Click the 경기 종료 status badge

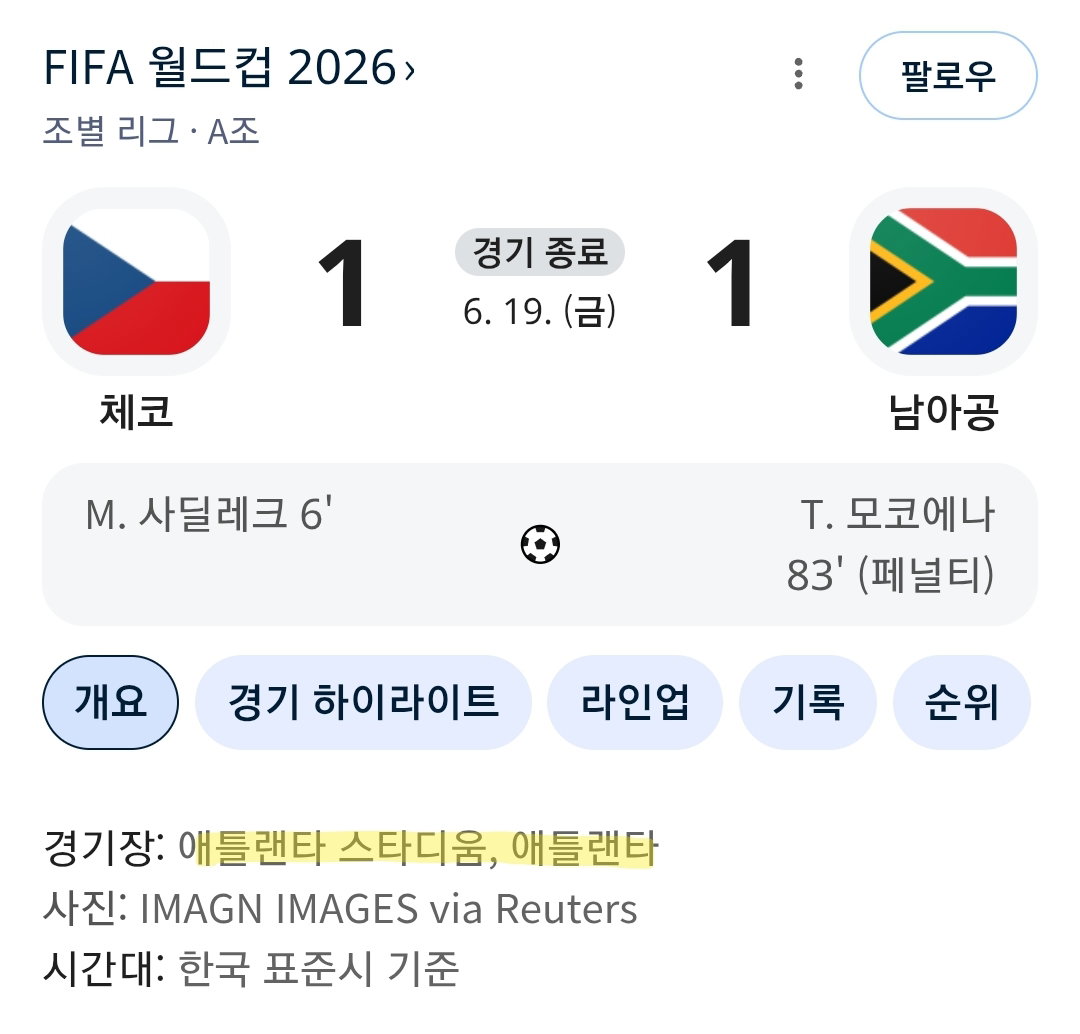pyautogui.click(x=540, y=251)
